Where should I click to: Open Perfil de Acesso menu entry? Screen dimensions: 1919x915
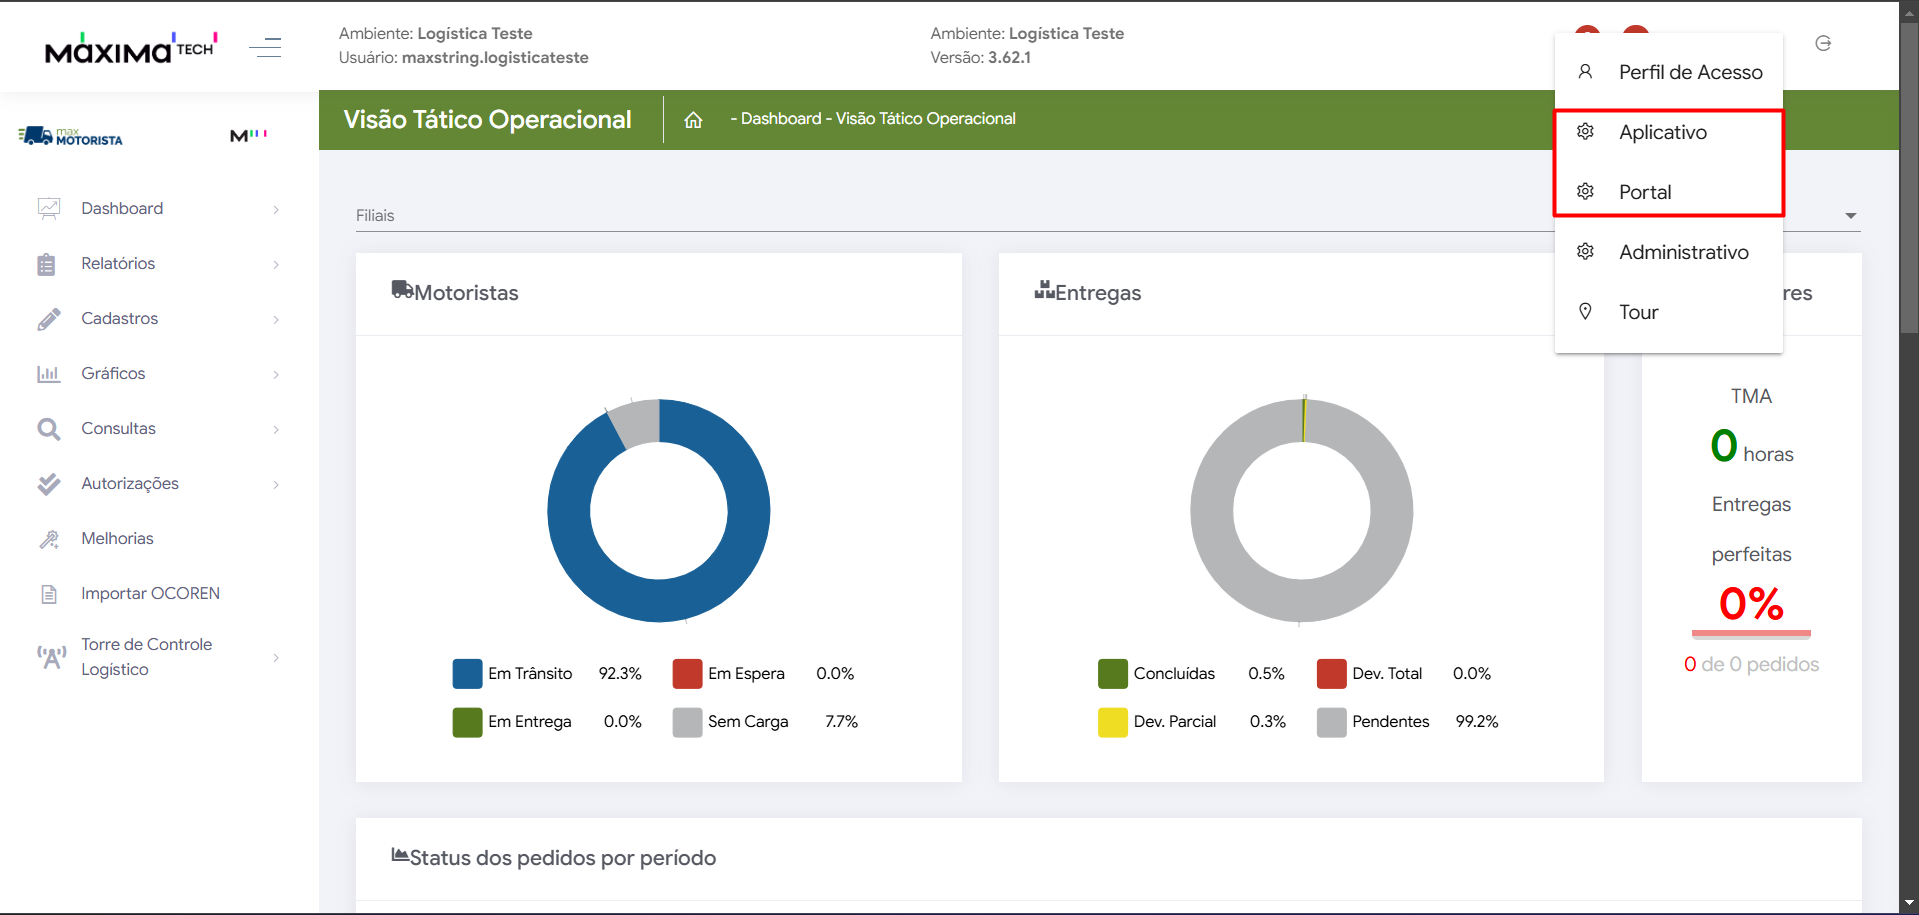tap(1689, 72)
